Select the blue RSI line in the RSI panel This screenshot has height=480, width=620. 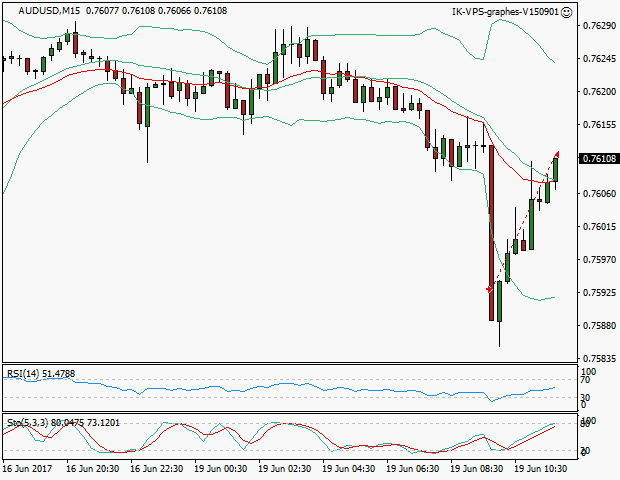coord(300,388)
